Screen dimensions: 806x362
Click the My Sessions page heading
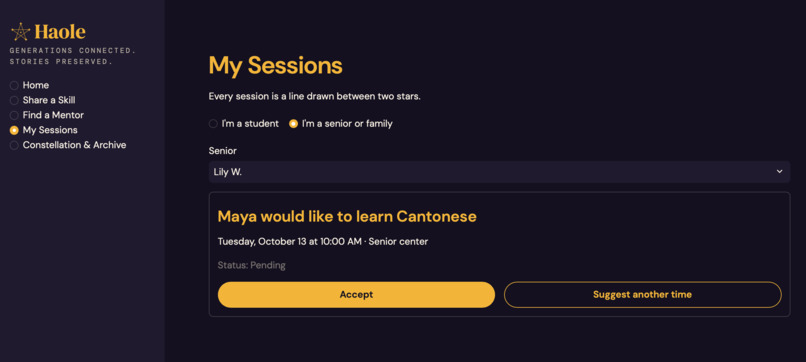tap(276, 66)
